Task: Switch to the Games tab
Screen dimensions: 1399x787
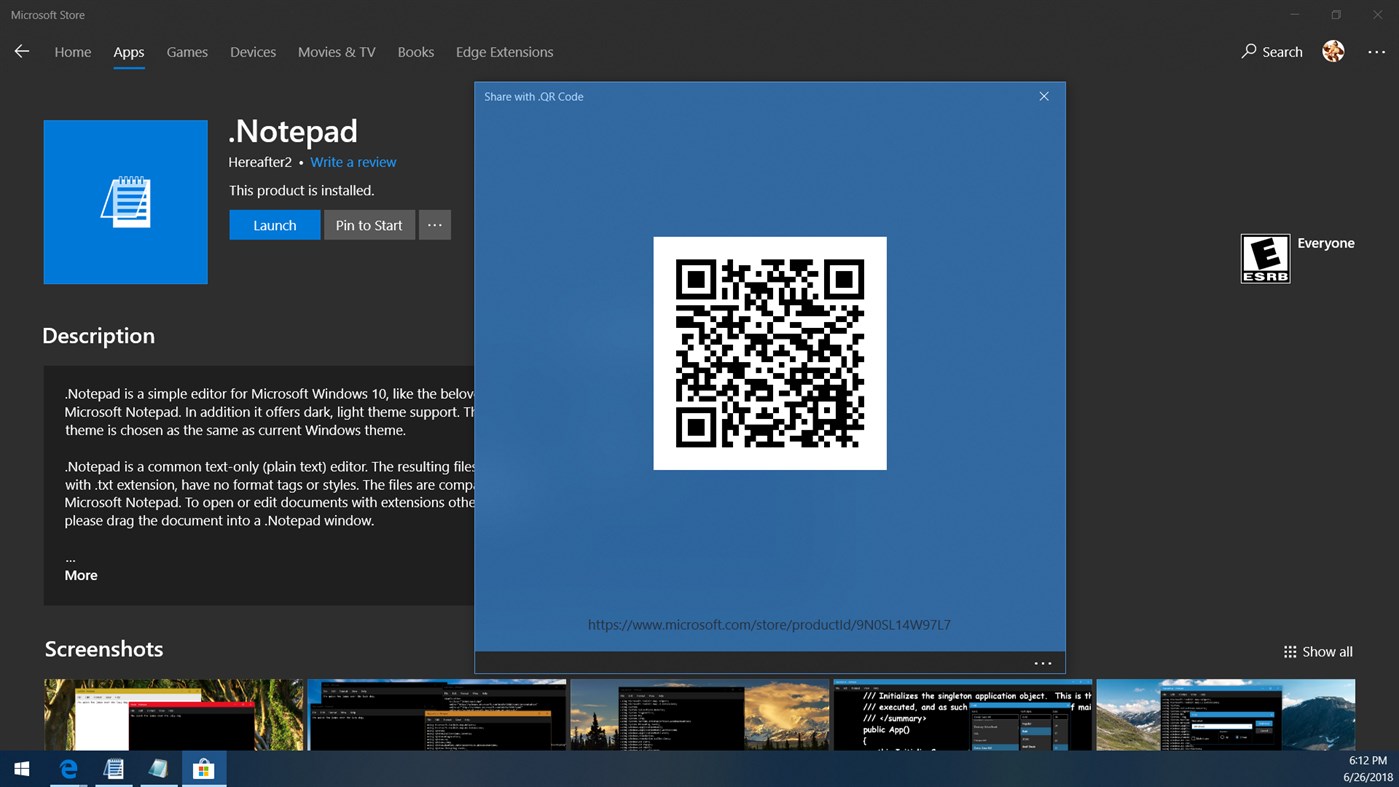Action: click(187, 51)
